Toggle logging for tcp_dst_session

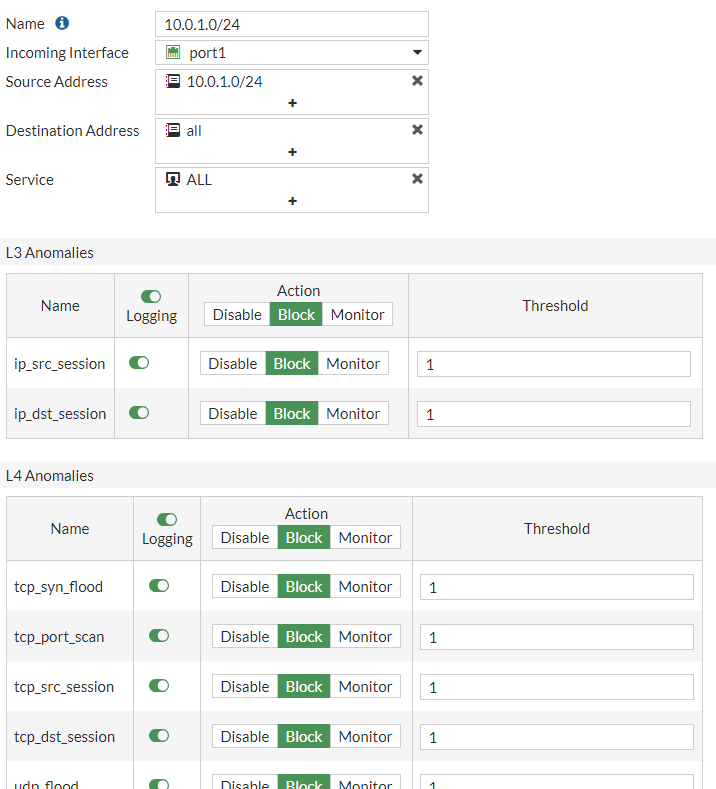click(159, 736)
